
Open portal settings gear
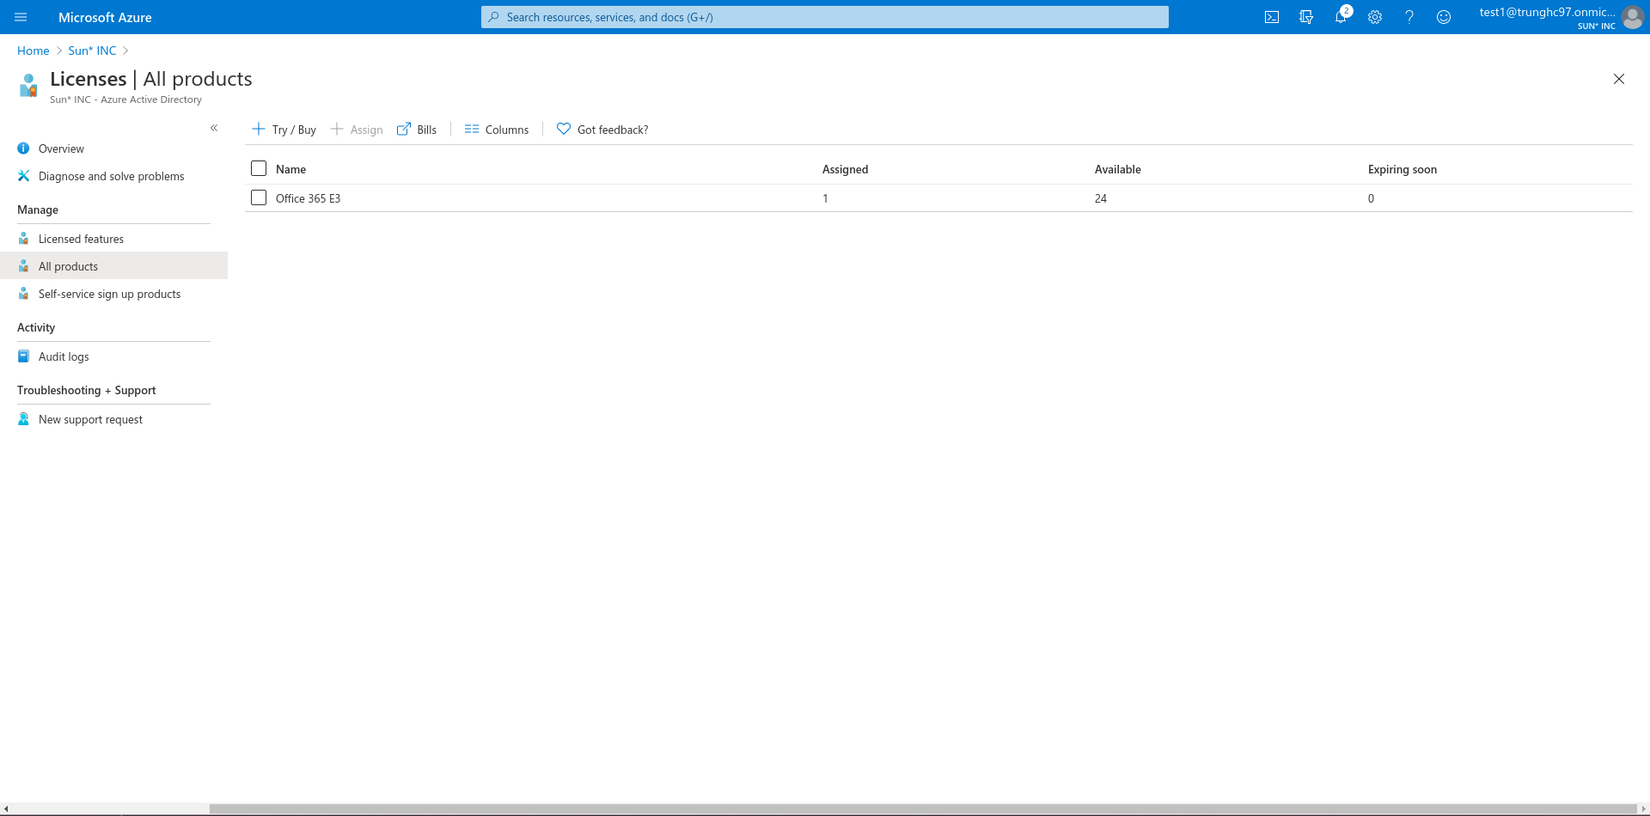coord(1375,17)
